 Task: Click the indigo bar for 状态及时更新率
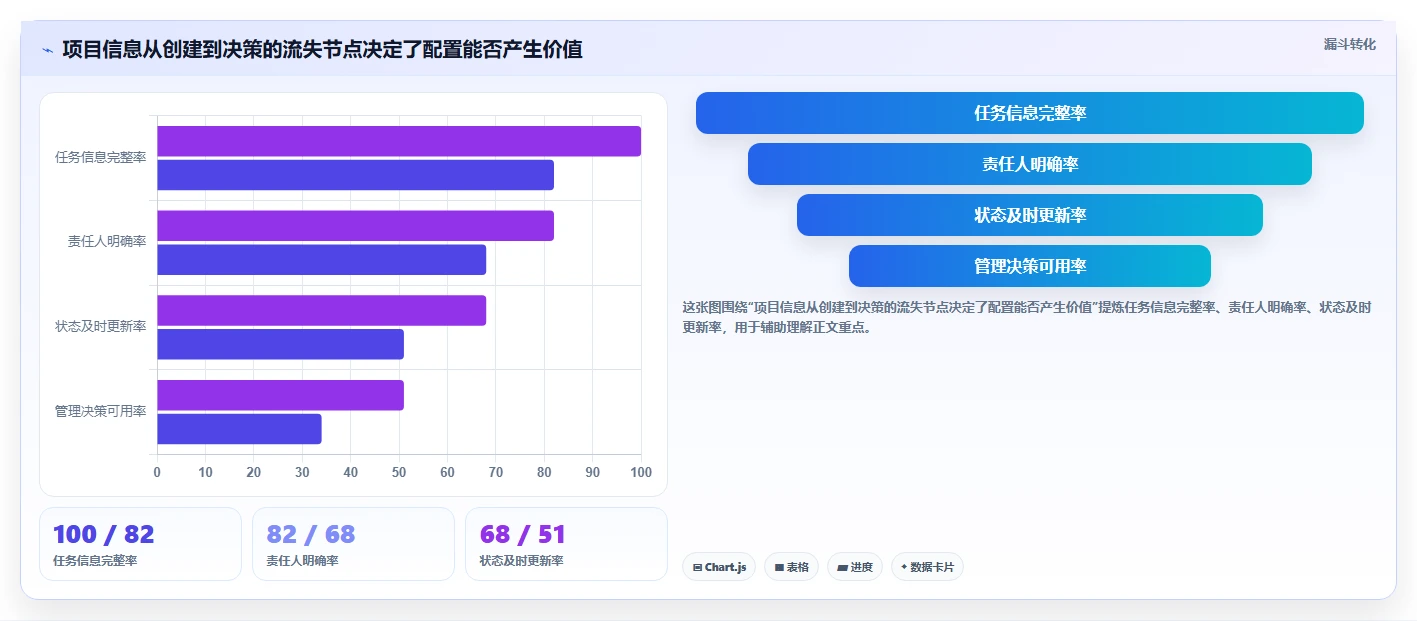pyautogui.click(x=280, y=344)
